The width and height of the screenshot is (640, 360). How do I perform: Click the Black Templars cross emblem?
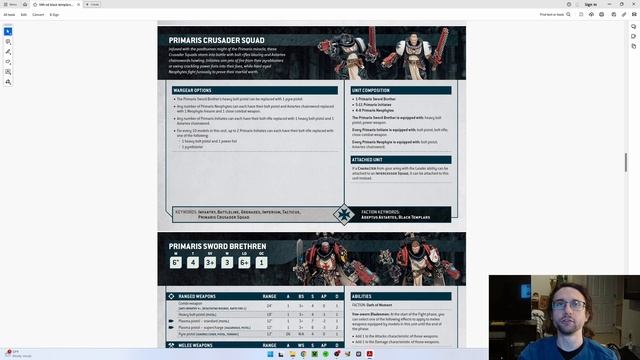(x=344, y=215)
